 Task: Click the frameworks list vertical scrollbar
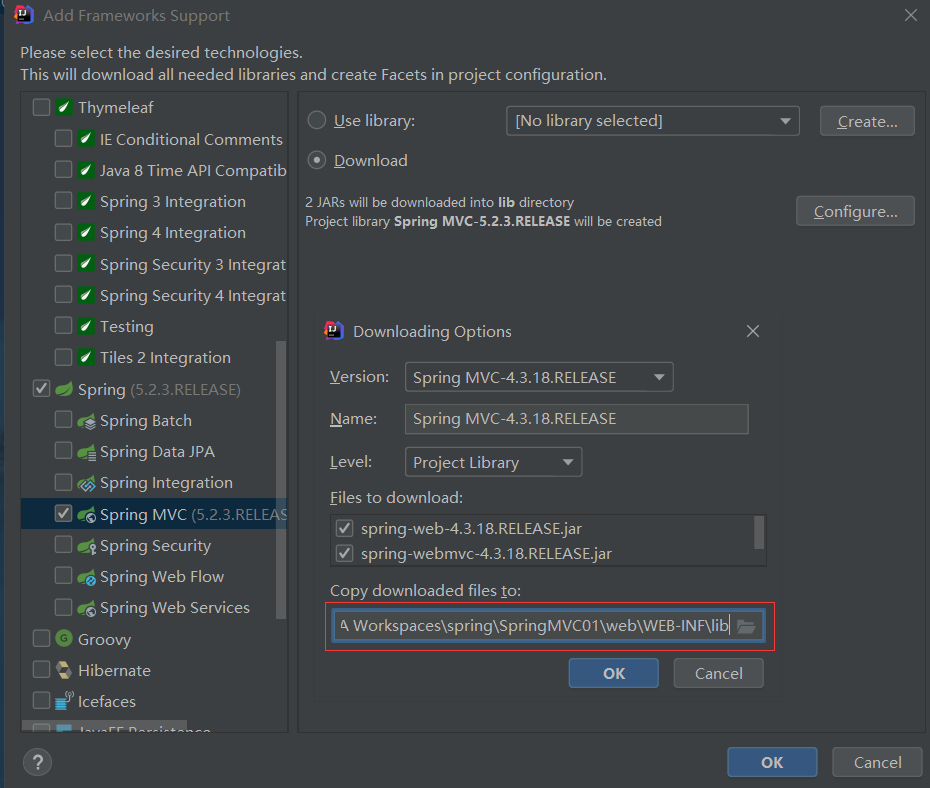point(281,480)
